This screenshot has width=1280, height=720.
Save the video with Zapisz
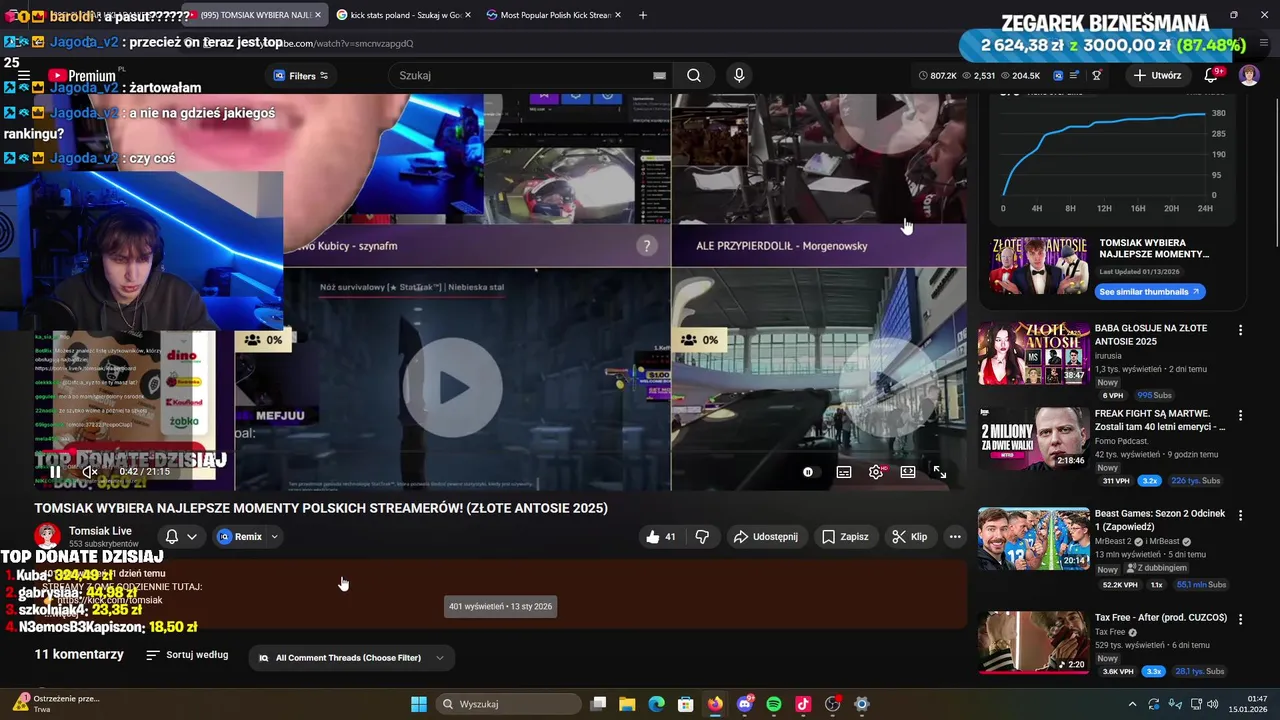tap(845, 537)
